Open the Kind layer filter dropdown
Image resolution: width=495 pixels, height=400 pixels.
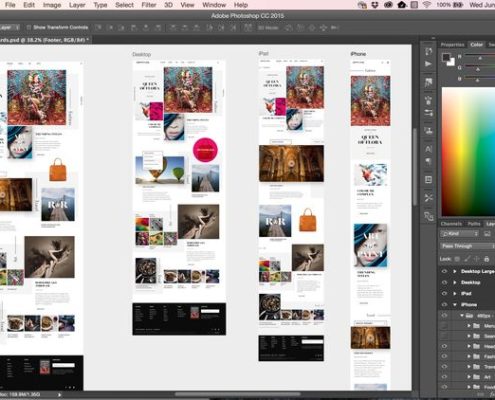coord(460,234)
